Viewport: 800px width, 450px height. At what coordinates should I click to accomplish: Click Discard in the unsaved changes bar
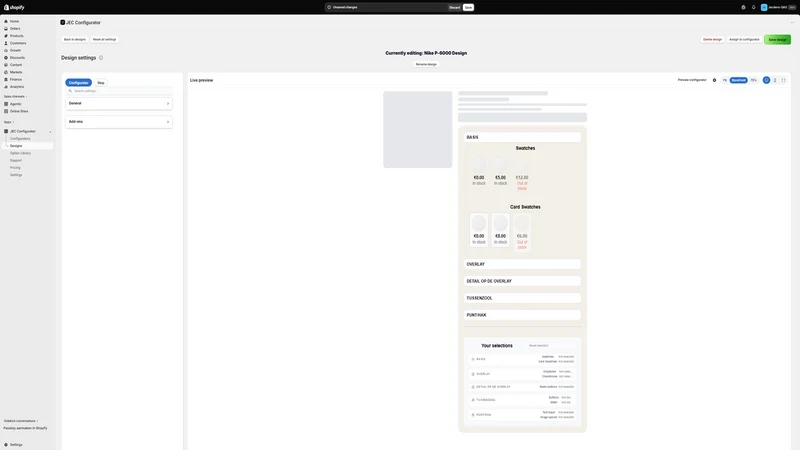(x=454, y=7)
